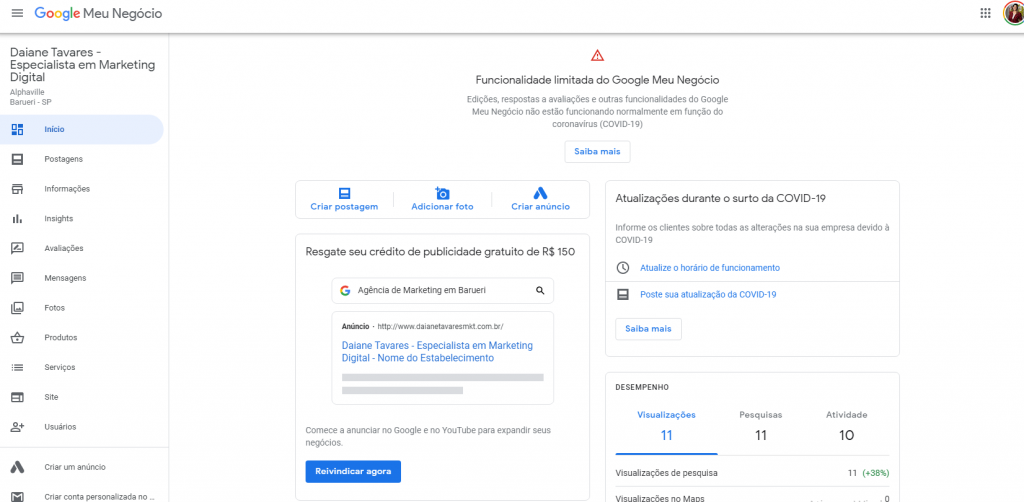Switch to the Visualizações tab
1024x502 pixels.
[x=666, y=425]
